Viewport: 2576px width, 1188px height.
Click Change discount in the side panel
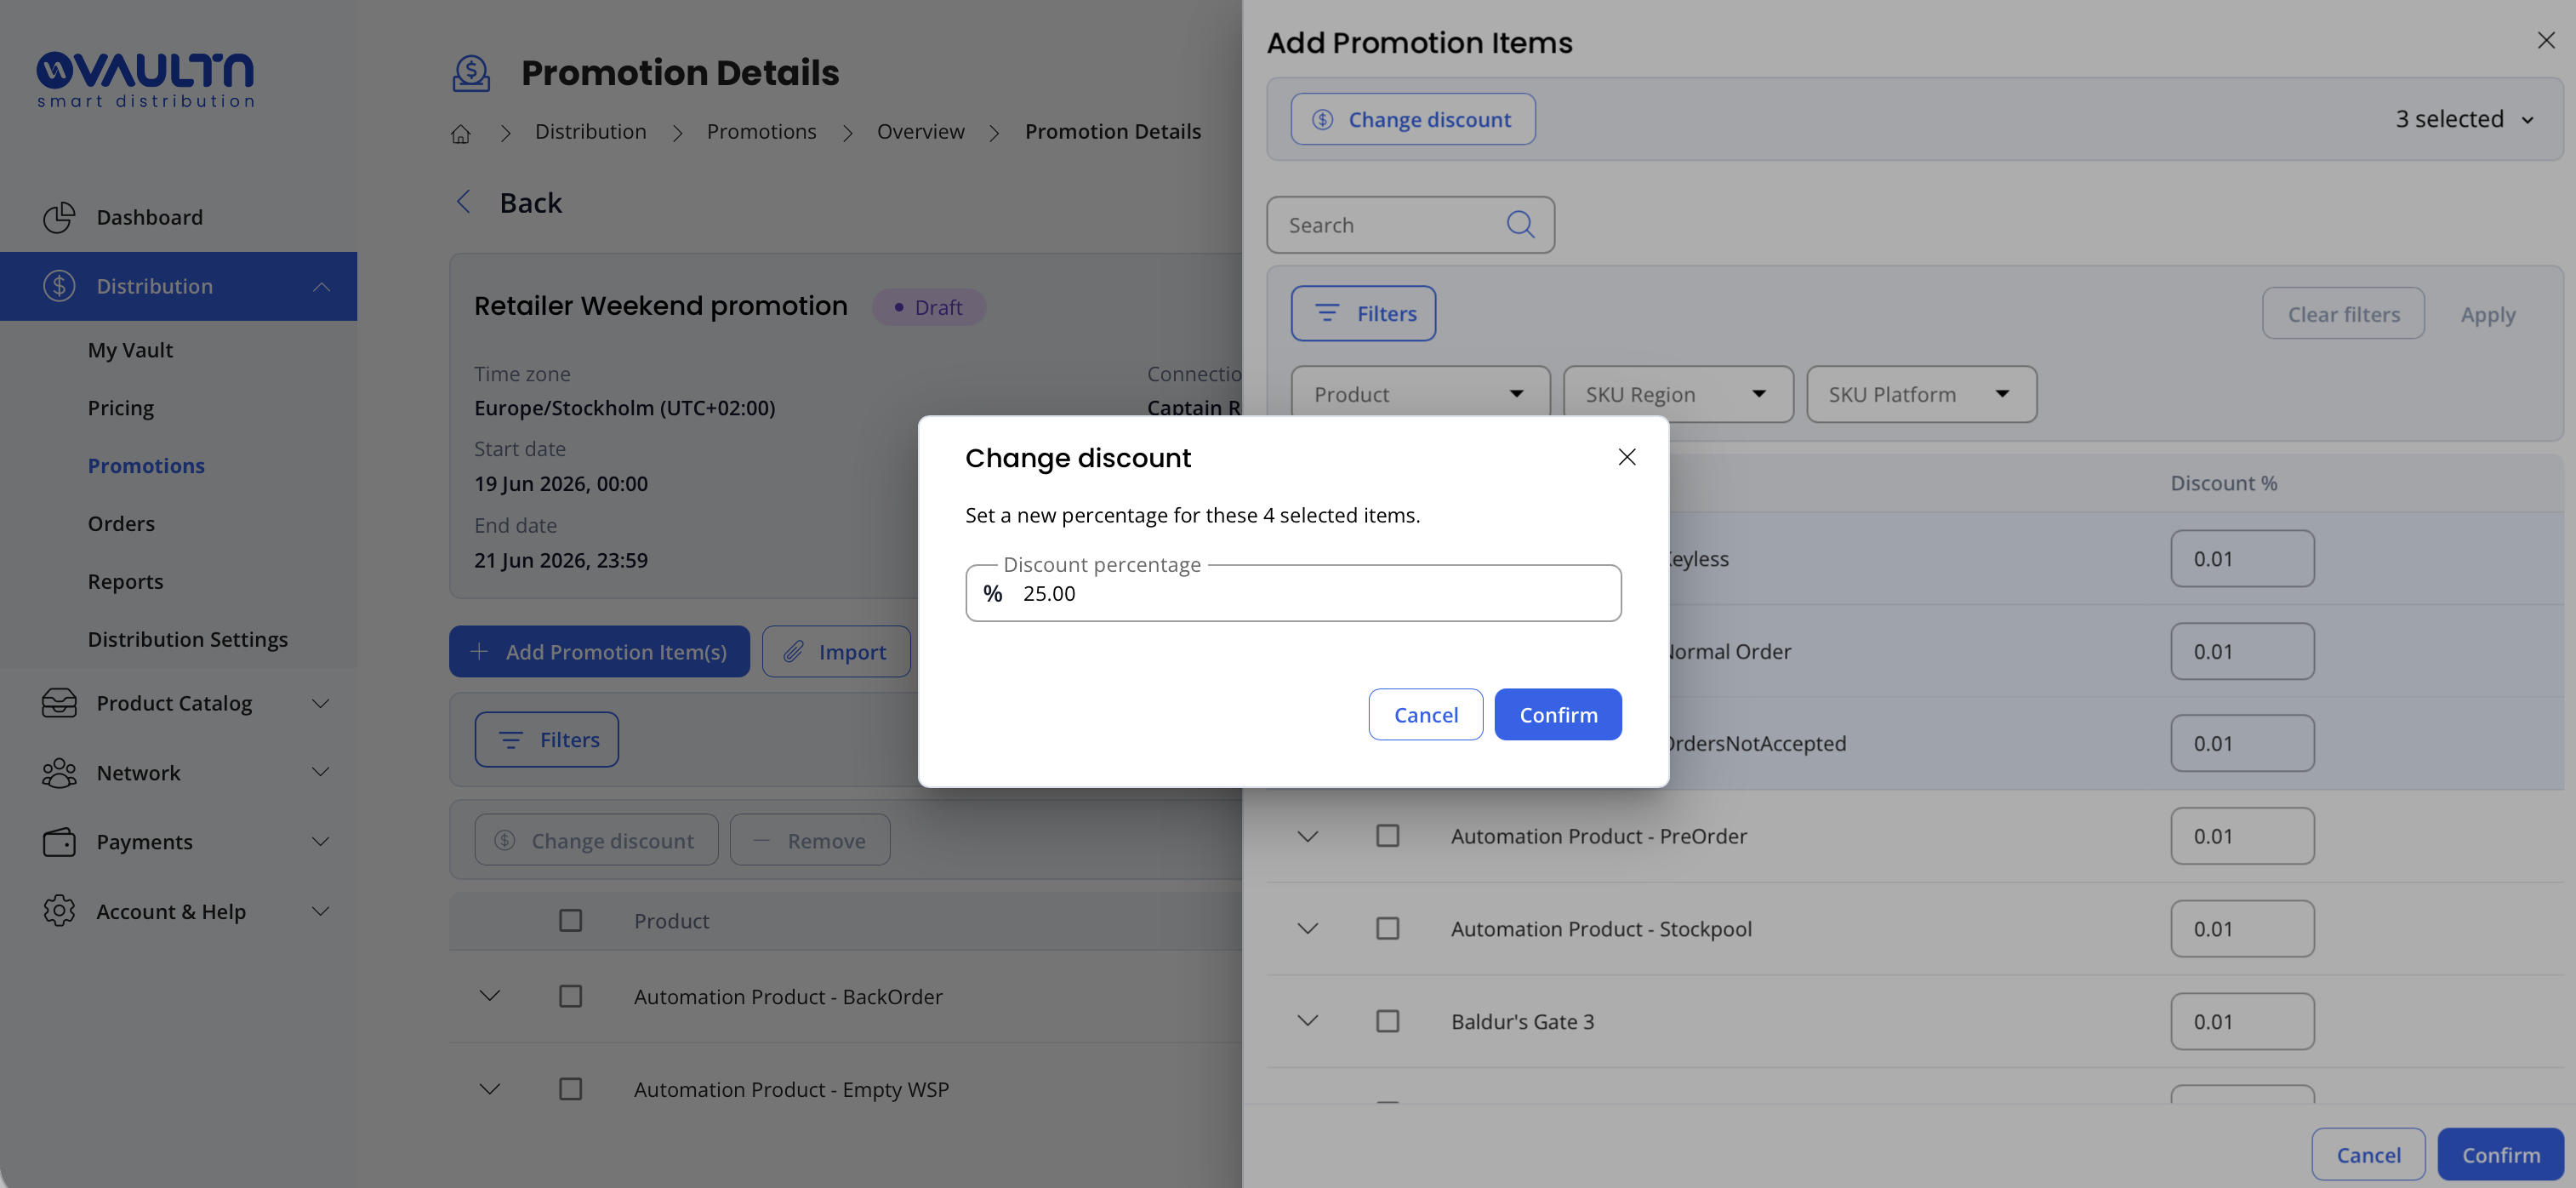pos(1413,119)
